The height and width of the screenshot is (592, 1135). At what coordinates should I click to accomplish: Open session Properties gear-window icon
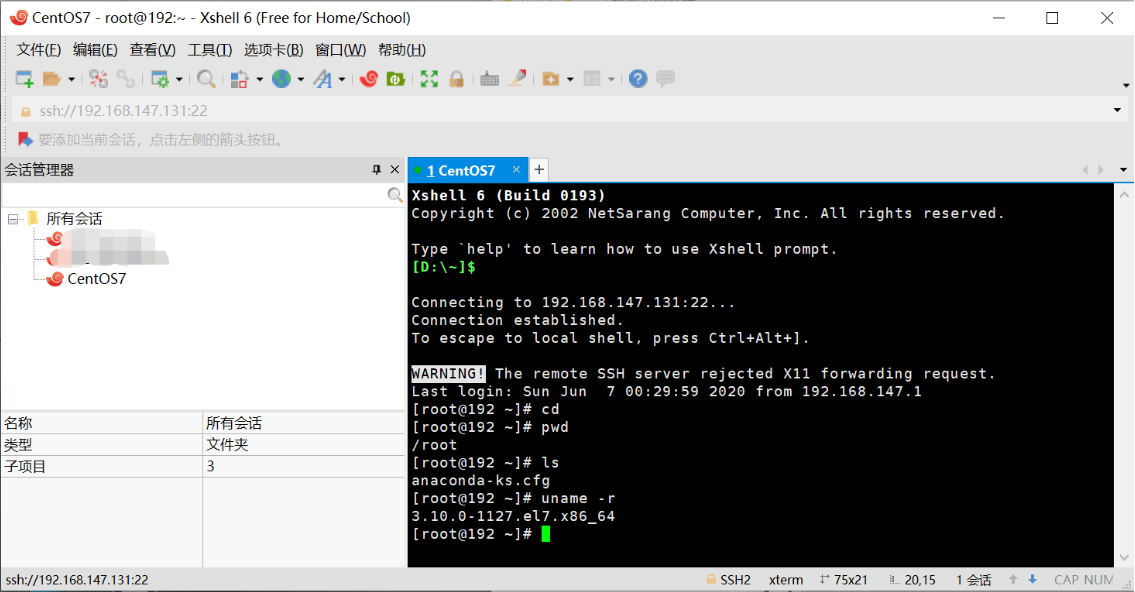160,79
